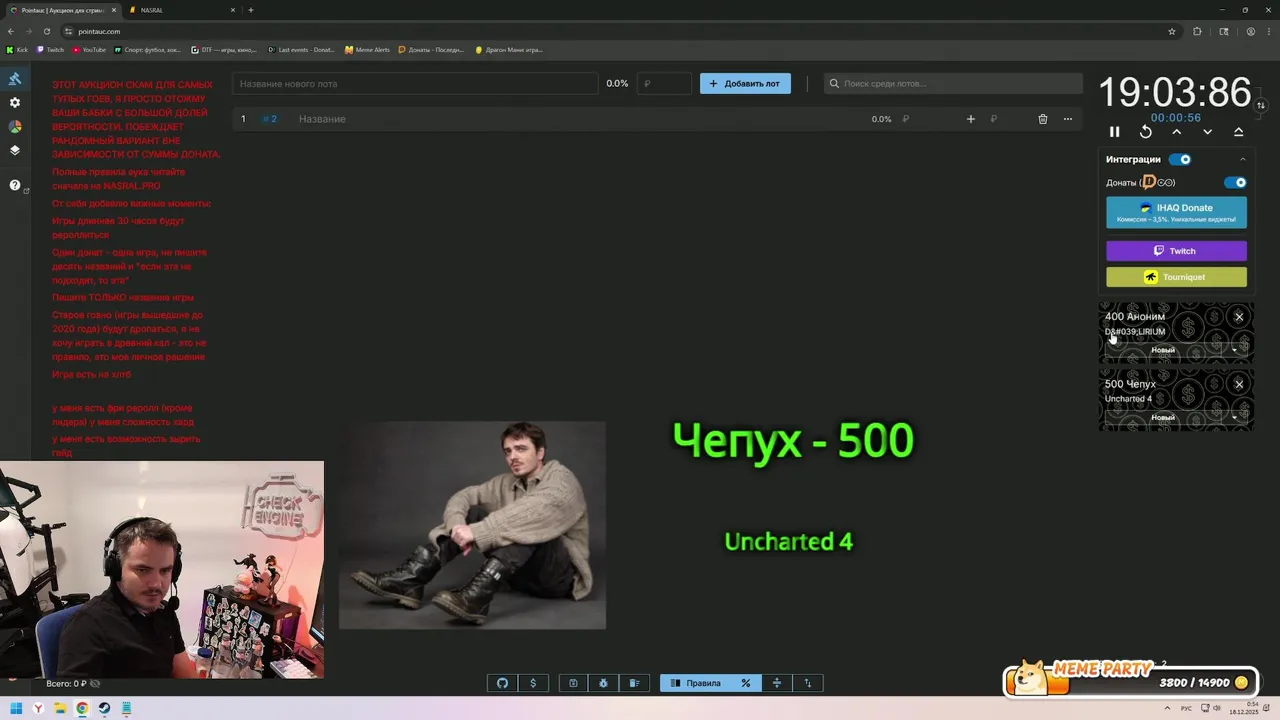
Task: Open the YouTube bookmark
Action: point(89,50)
